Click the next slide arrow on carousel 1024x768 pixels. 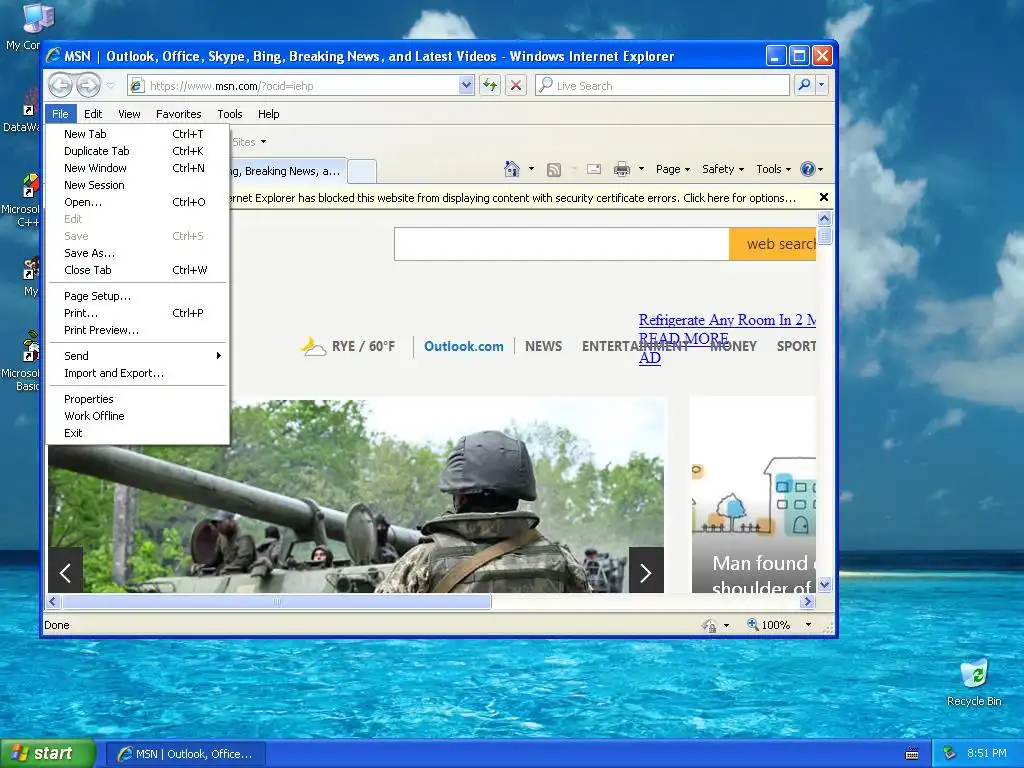646,573
